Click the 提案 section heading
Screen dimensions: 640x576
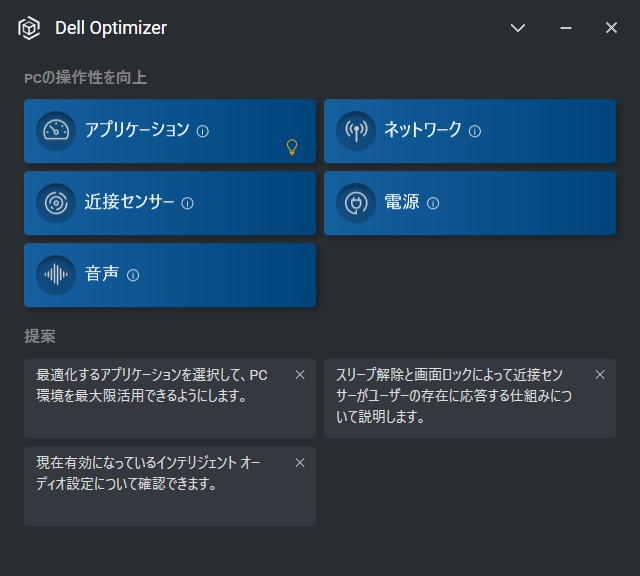(x=40, y=336)
